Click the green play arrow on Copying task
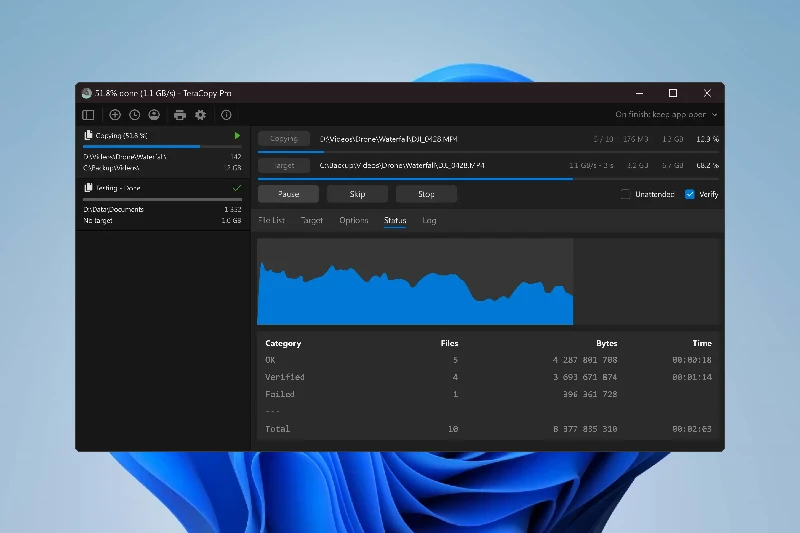 237,136
